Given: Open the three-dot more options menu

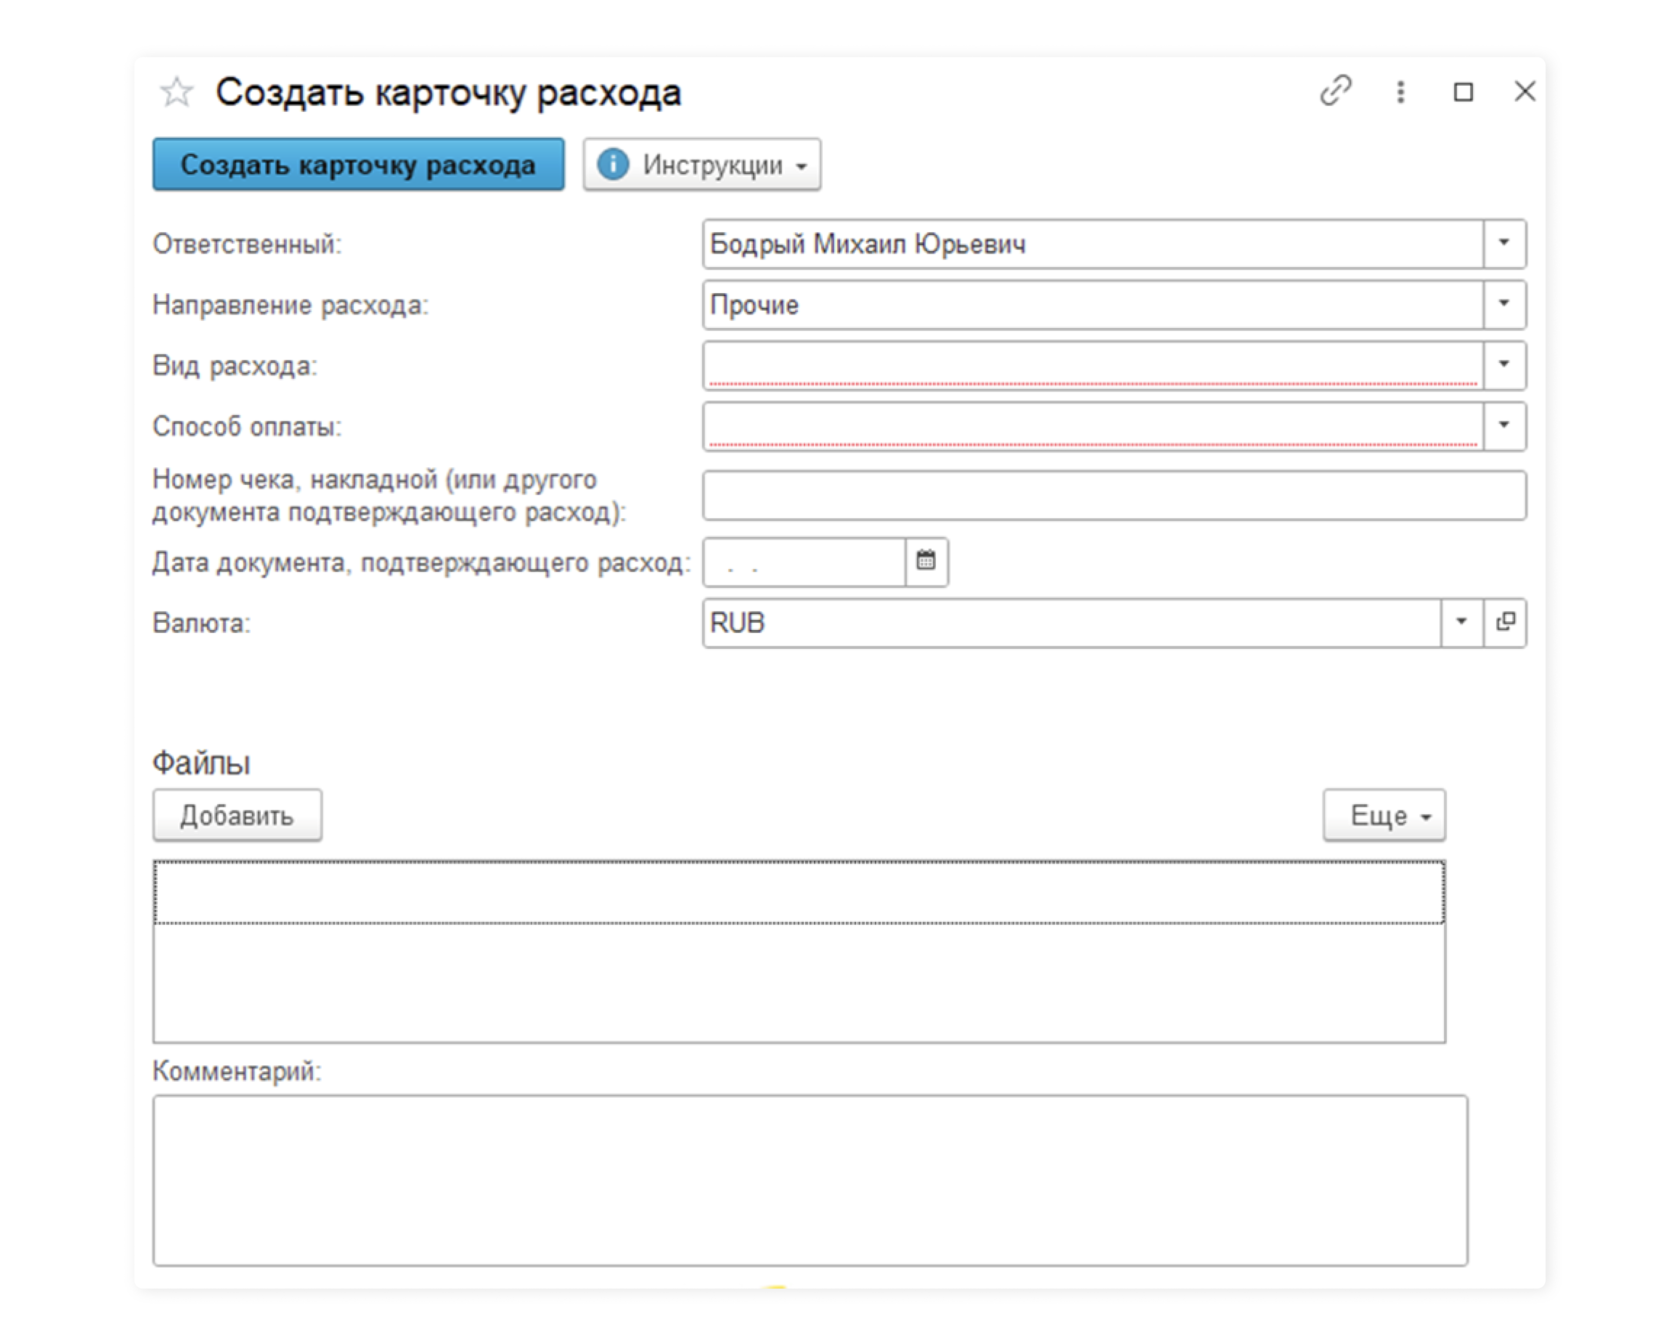Looking at the screenshot, I should click(x=1400, y=92).
